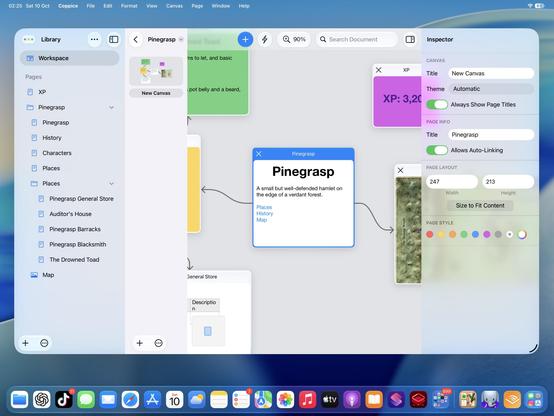Toggle Allows Auto-Linking switch
Screen dimensions: 554x416
tap(437, 150)
